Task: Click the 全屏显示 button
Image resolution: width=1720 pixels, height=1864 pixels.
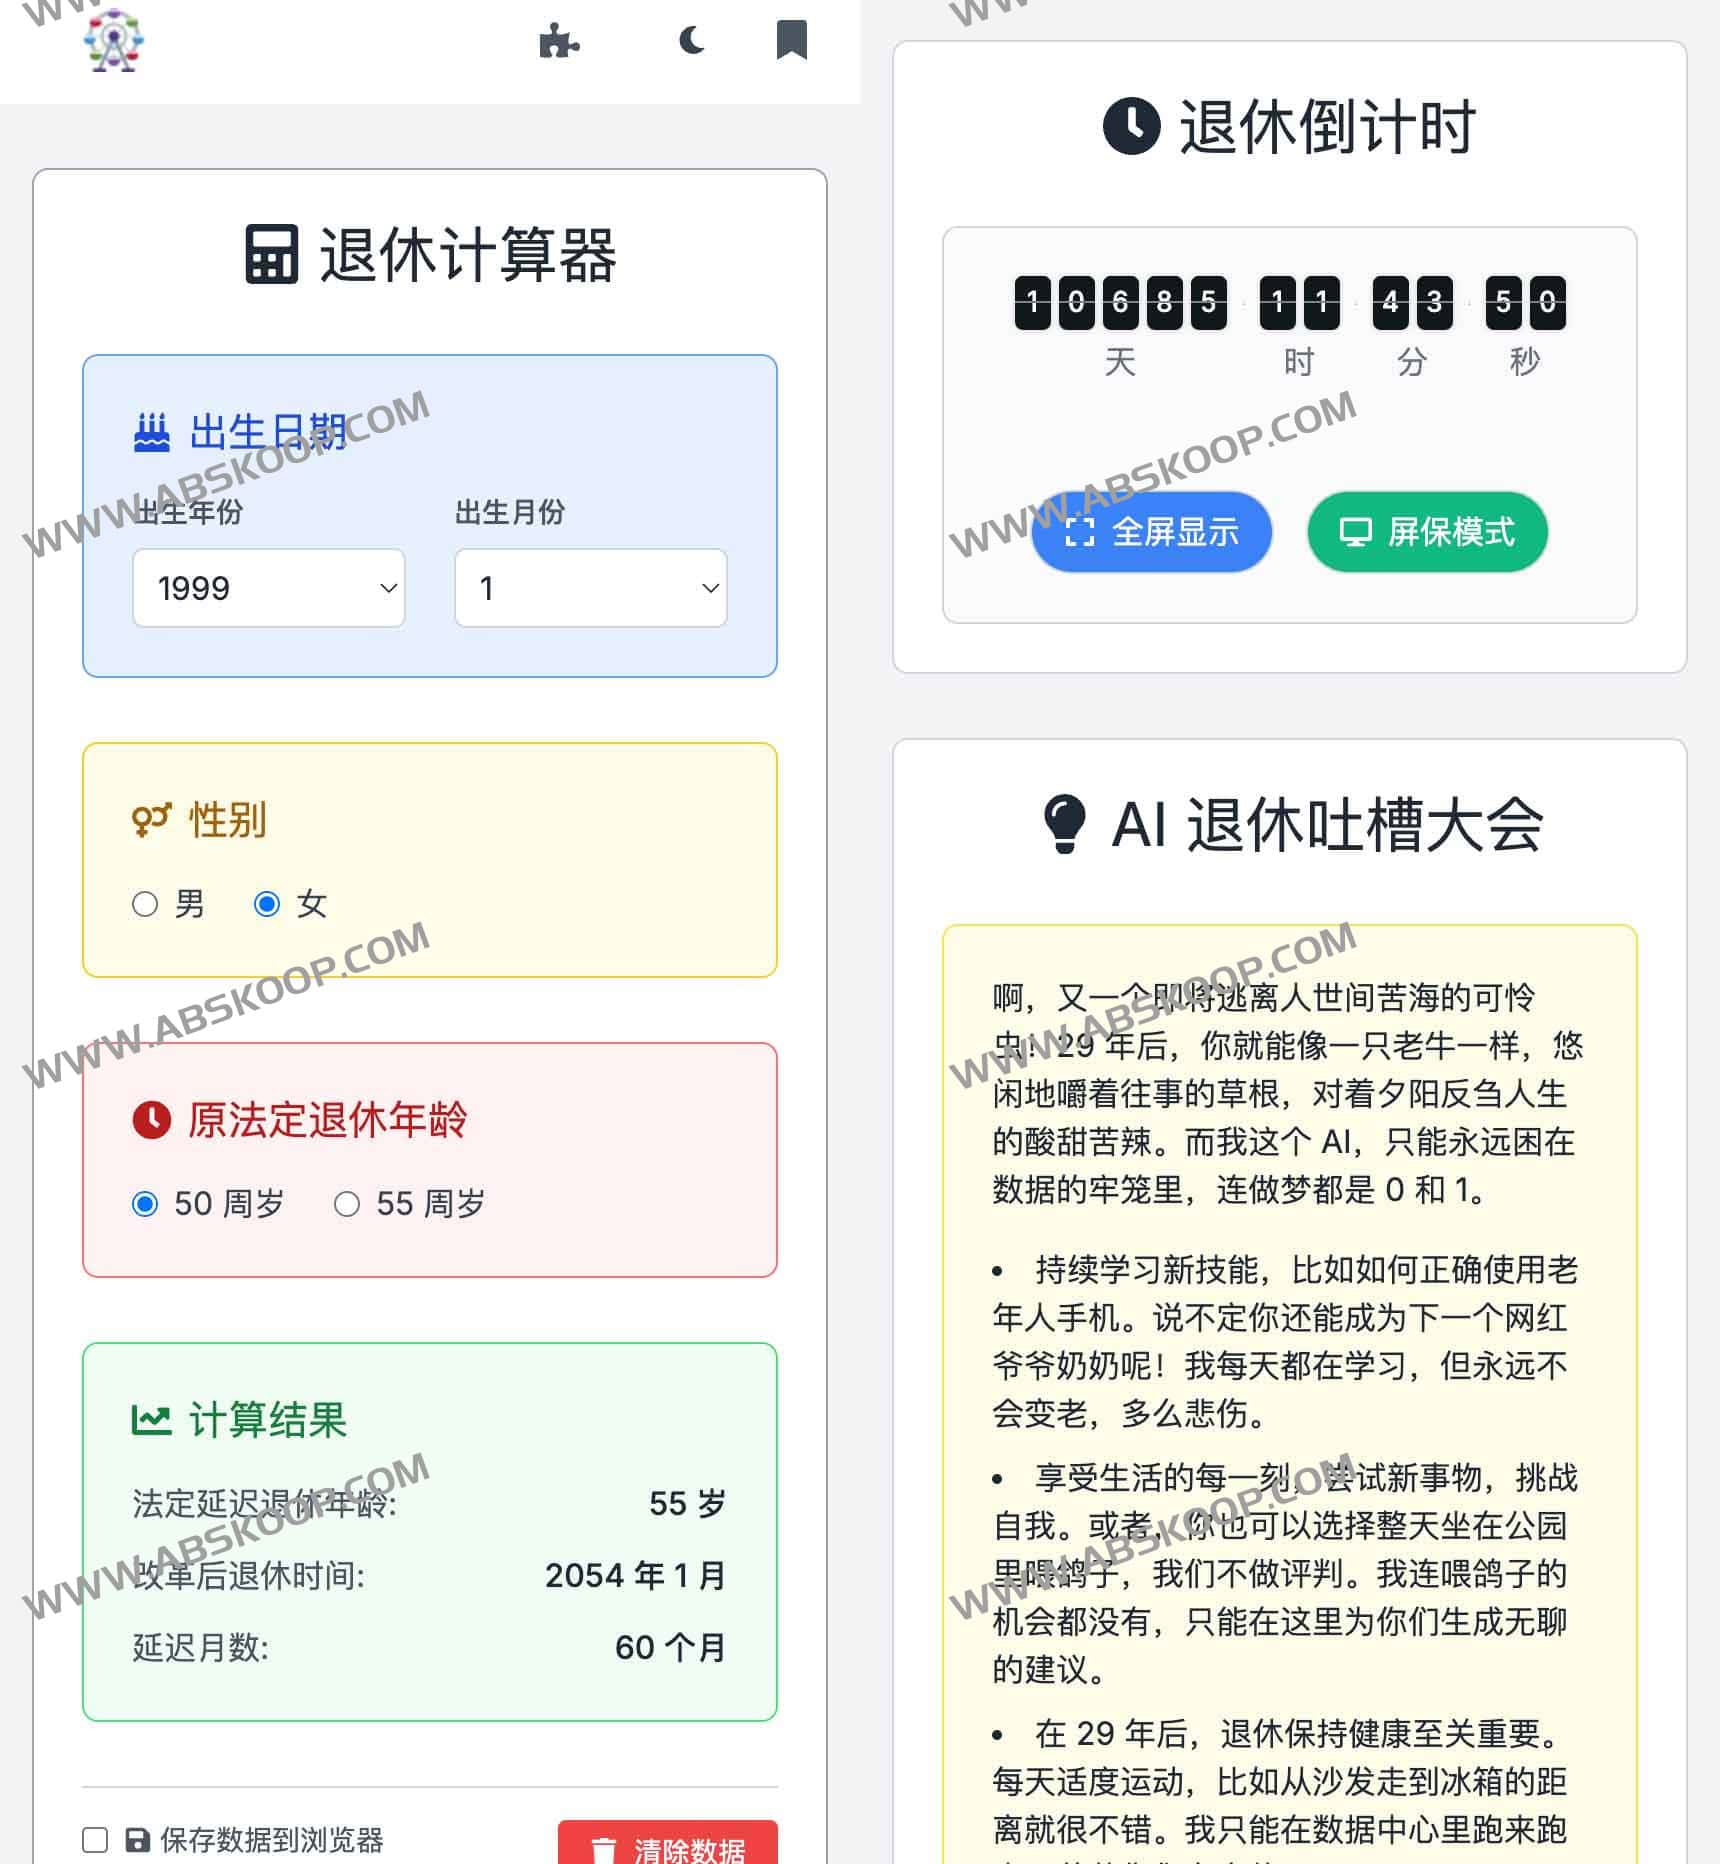Action: click(x=1152, y=532)
